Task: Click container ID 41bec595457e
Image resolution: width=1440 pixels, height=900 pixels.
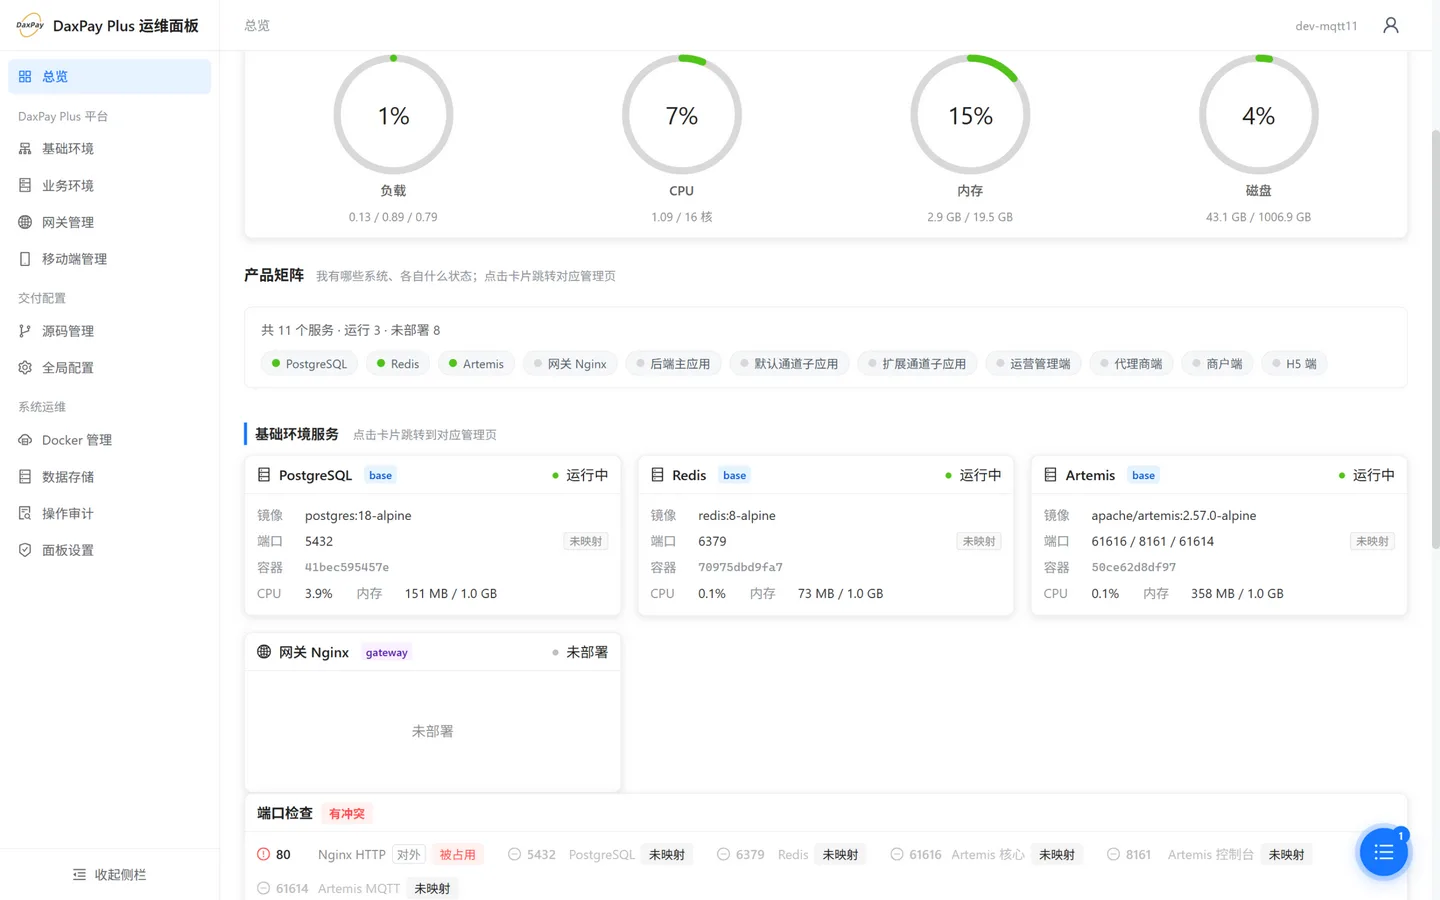Action: (x=347, y=567)
